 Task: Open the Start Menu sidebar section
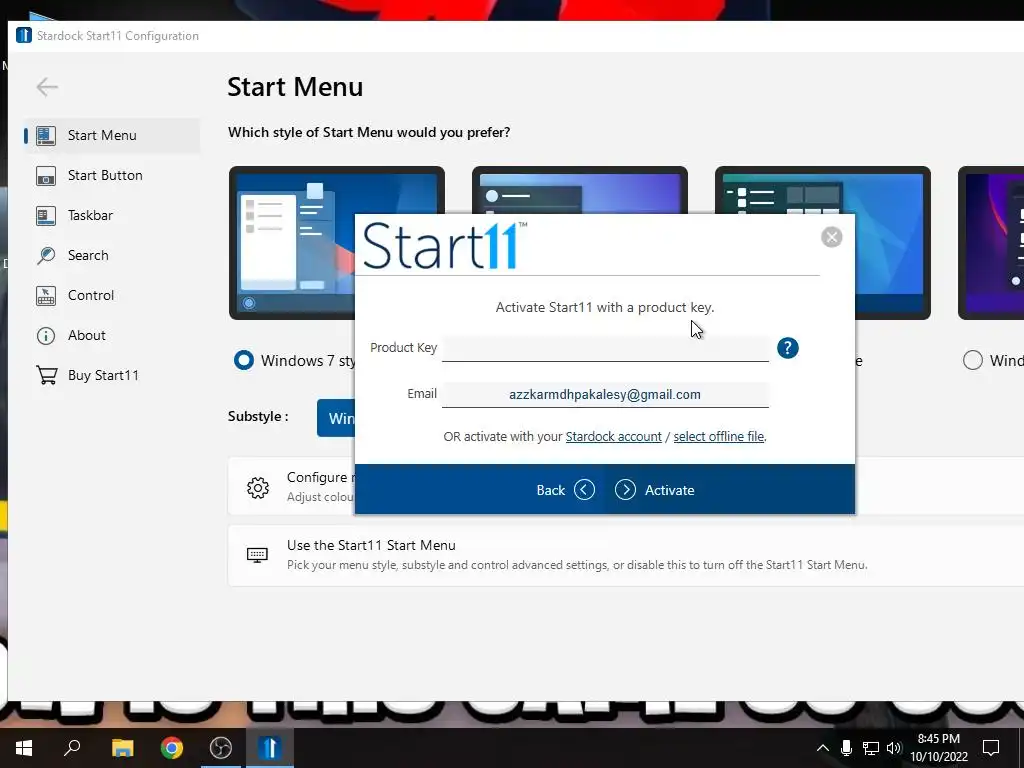112,135
